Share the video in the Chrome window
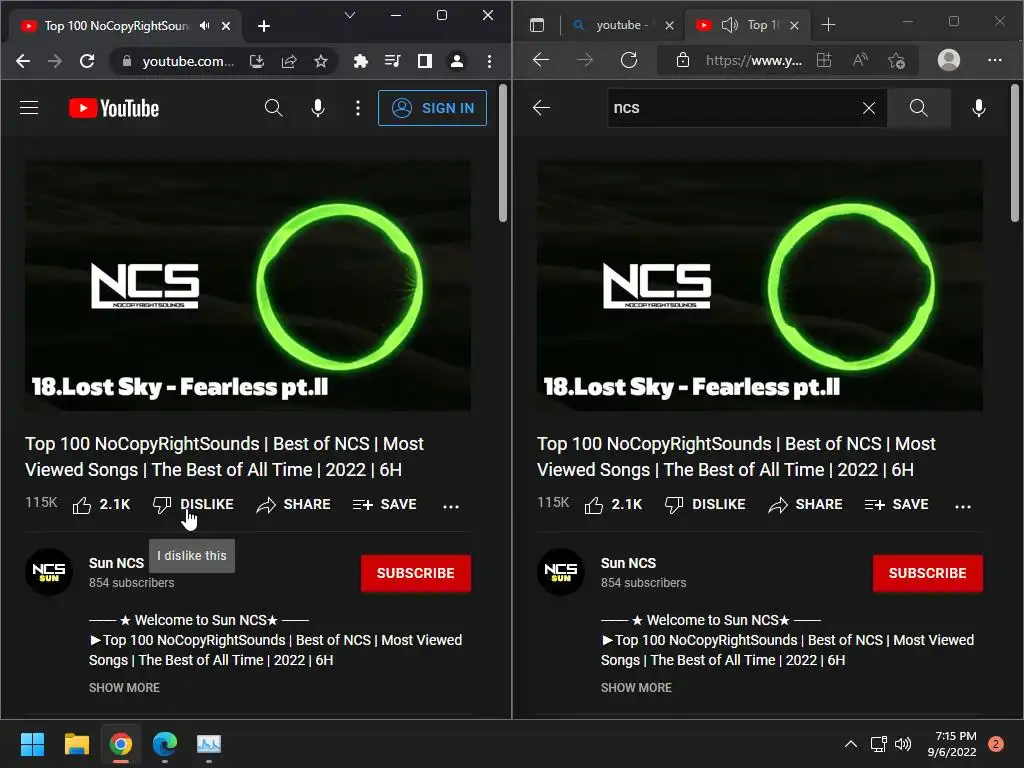 [294, 504]
